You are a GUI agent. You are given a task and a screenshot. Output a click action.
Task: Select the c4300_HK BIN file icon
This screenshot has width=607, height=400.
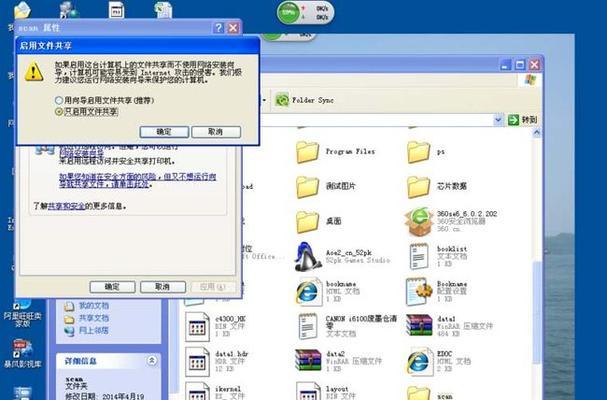(197, 326)
